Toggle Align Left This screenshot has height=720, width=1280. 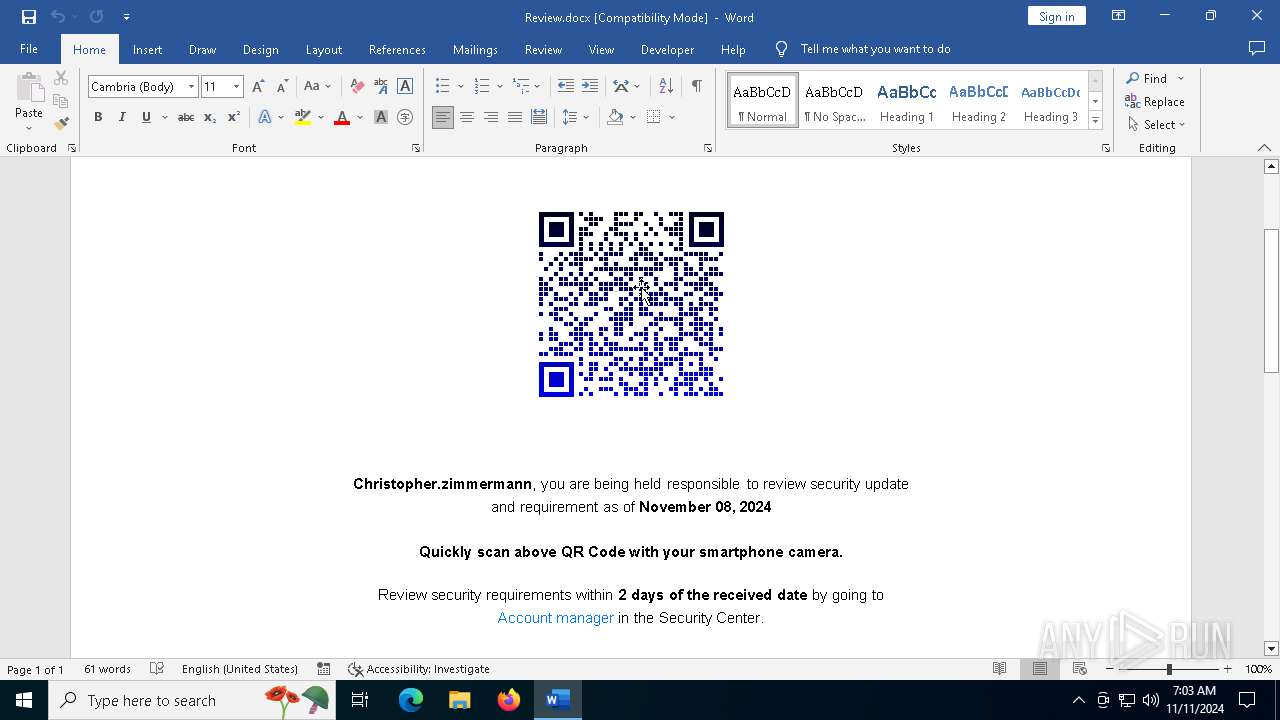(443, 118)
